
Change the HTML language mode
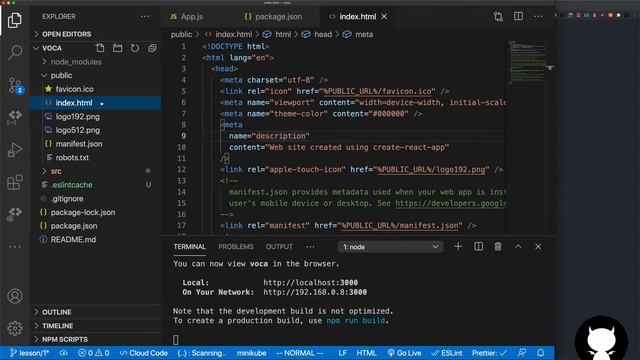coord(366,353)
